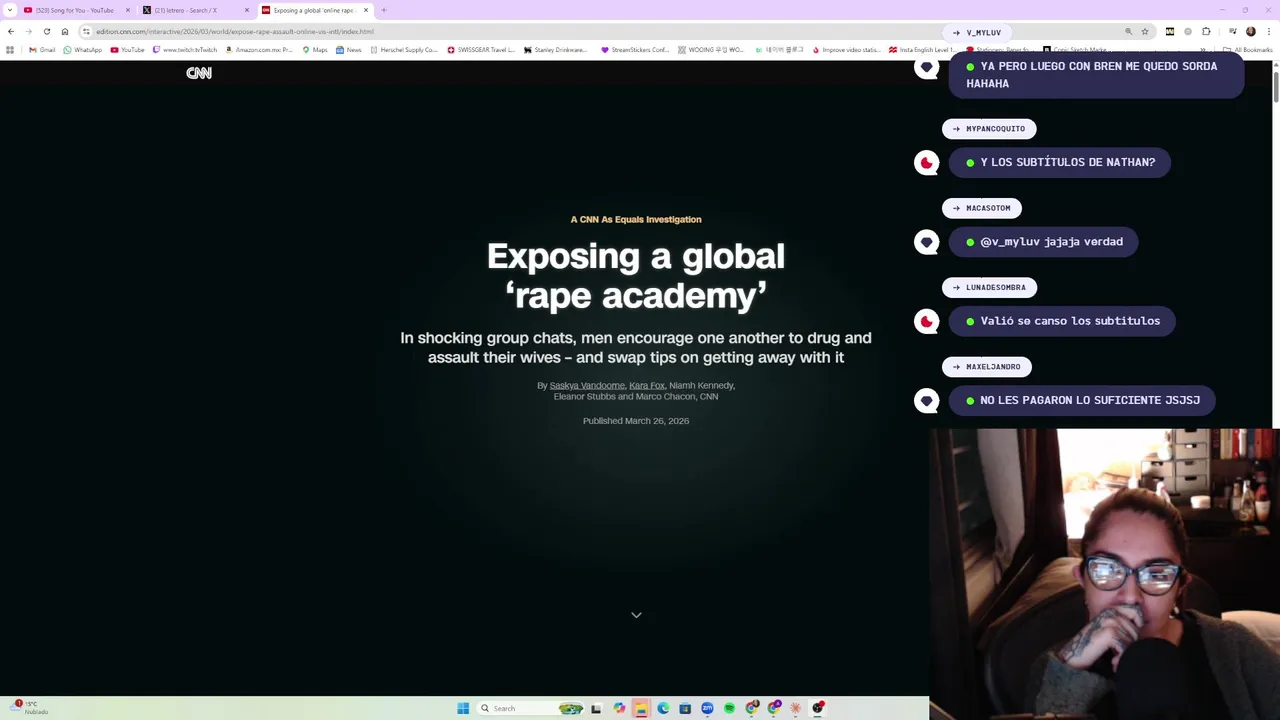Open the Insta English Level bookmark
Viewport: 1280px width, 720px height.
[923, 50]
